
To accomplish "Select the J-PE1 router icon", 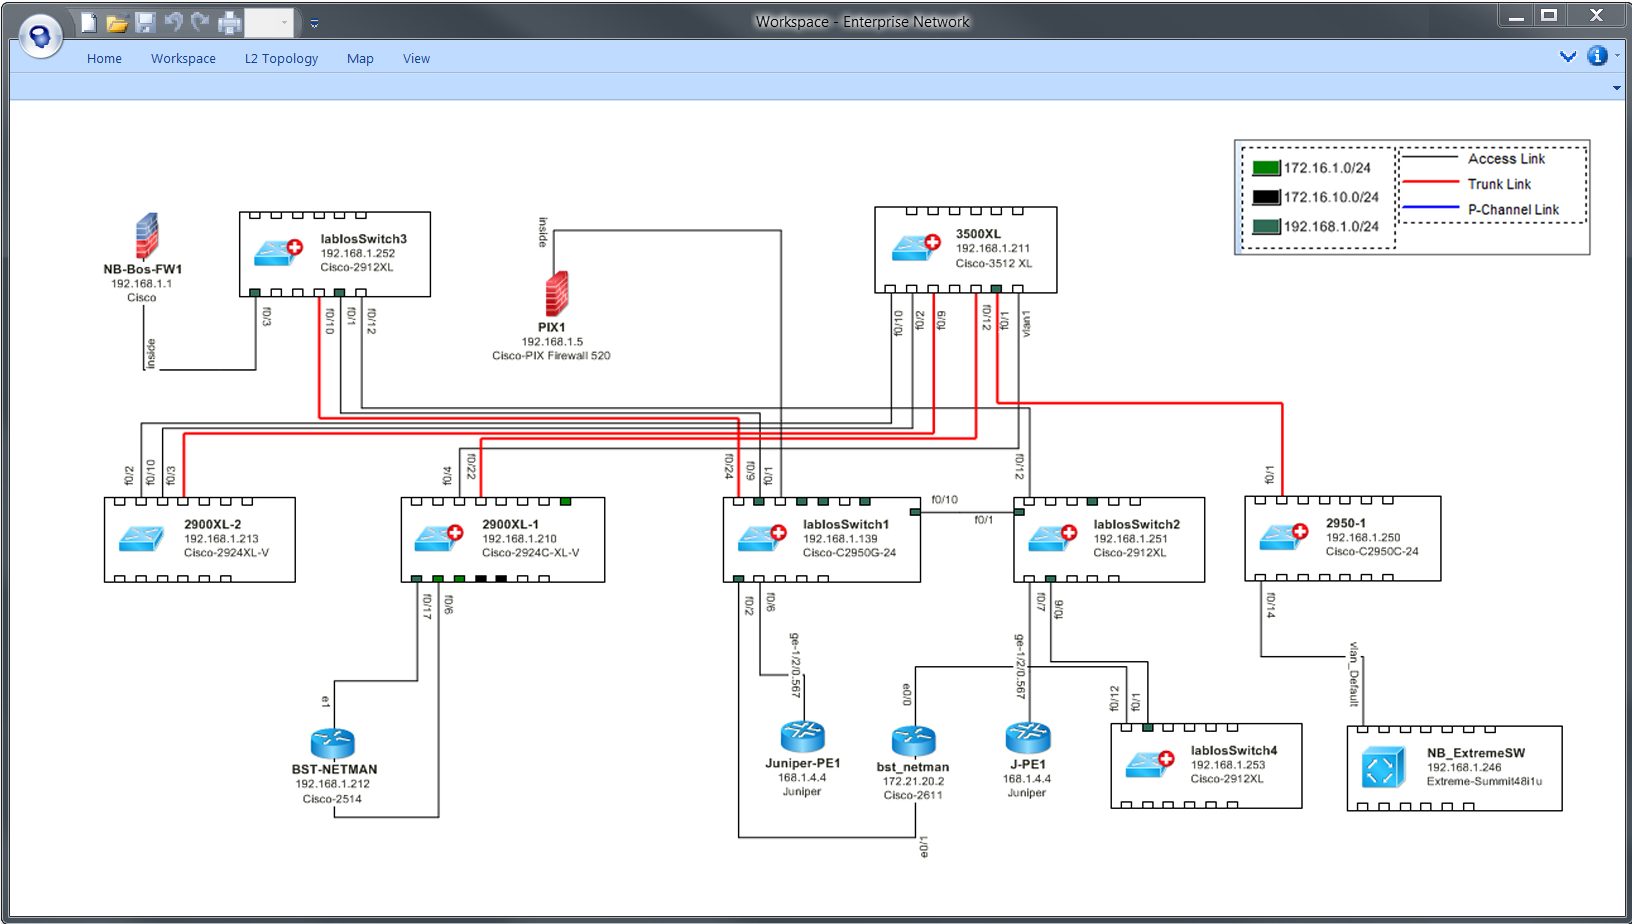I will click(x=1028, y=738).
